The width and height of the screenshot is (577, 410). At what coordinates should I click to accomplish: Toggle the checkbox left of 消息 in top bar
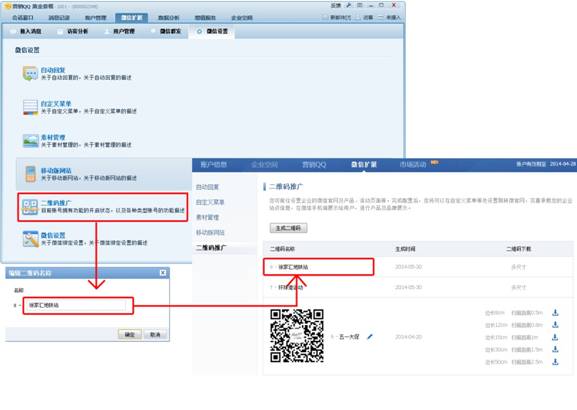coord(358,17)
